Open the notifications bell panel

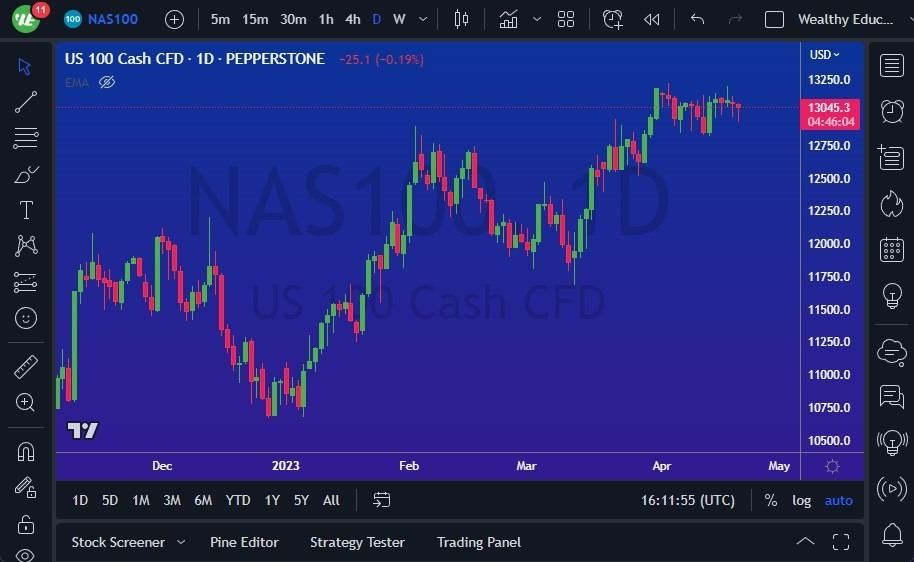892,534
